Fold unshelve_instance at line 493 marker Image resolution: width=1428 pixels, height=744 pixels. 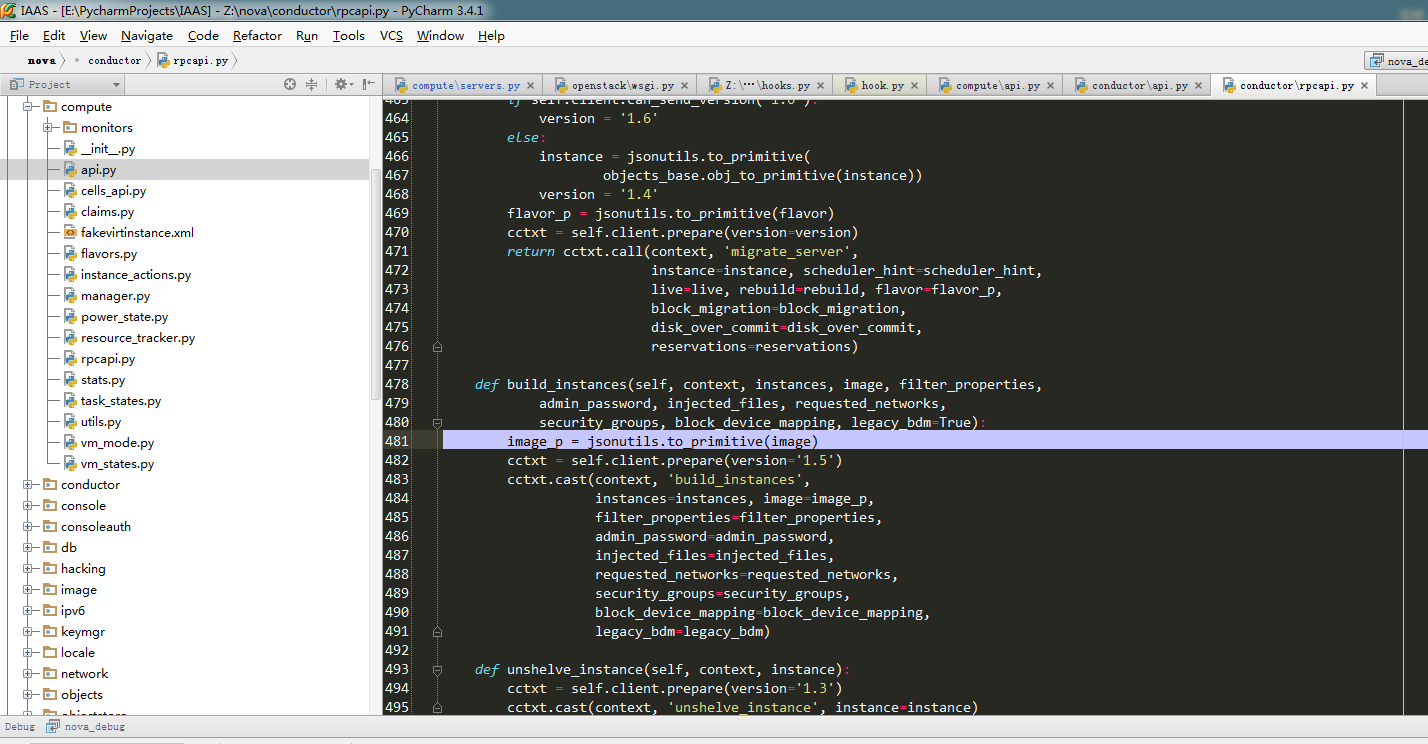437,670
